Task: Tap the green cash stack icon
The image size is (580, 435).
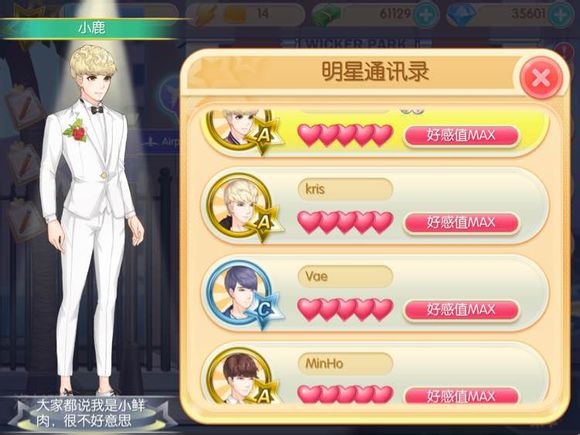Action: point(325,16)
